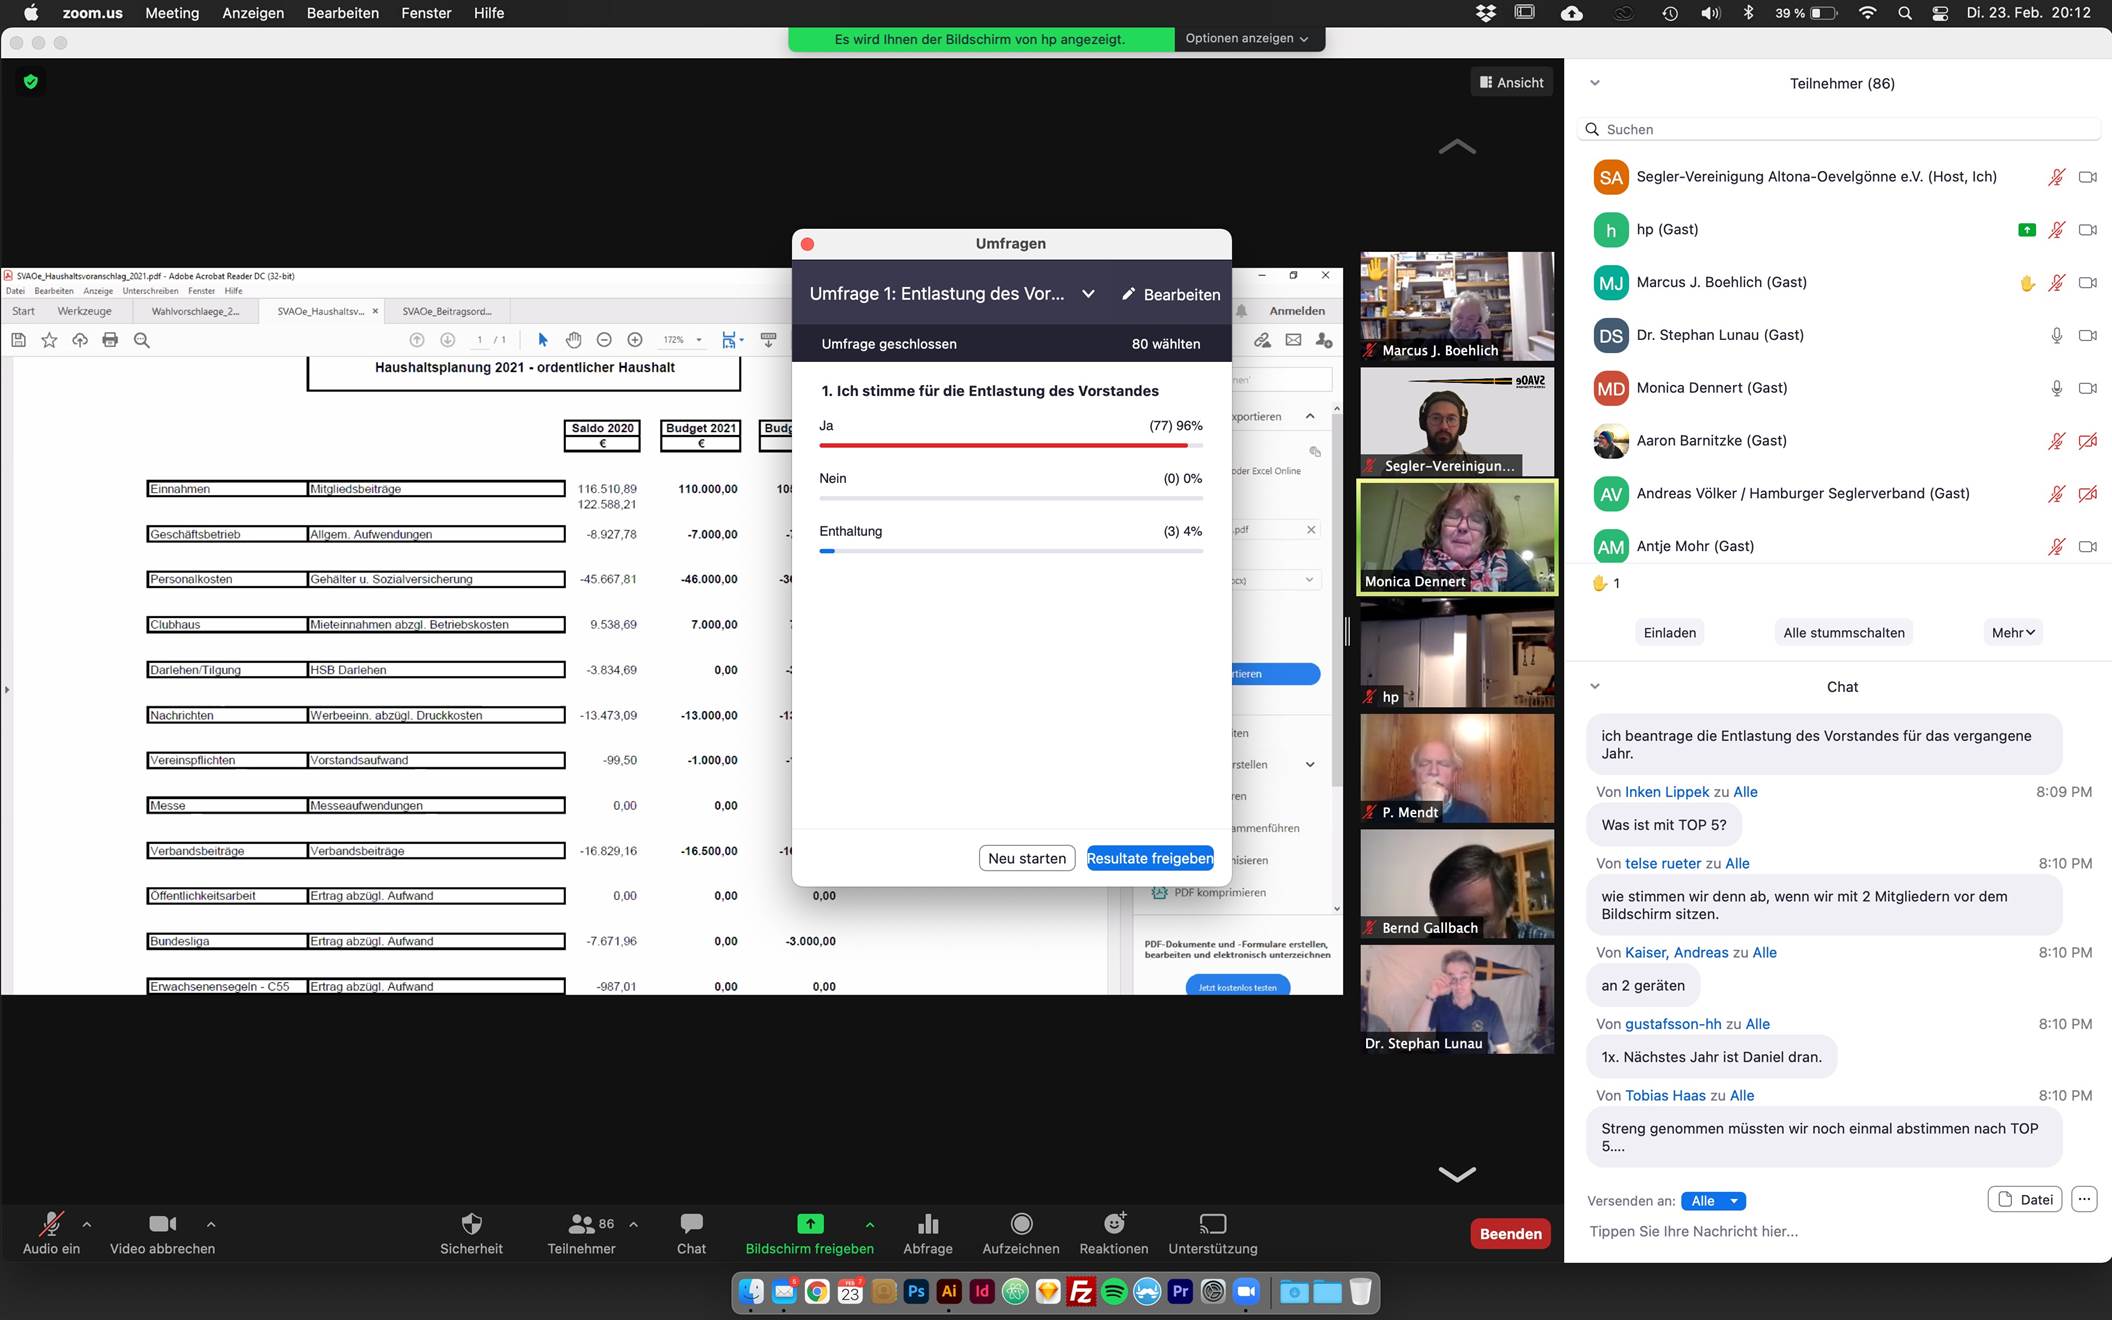Click the Acrobat find magnifier icon
2112x1320 pixels.
tap(142, 340)
